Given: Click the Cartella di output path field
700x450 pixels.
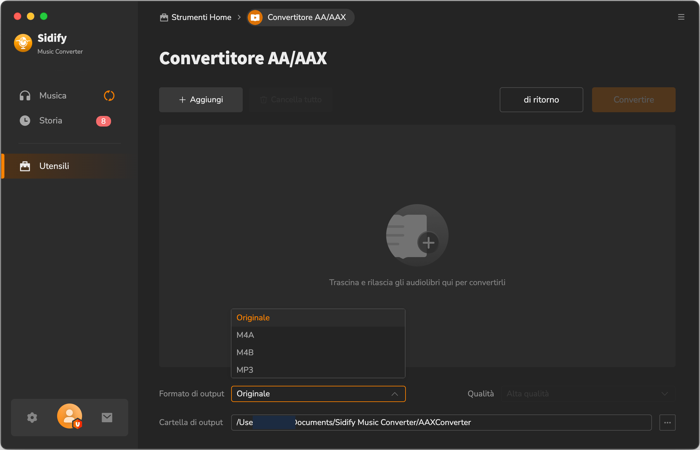Looking at the screenshot, I should [x=441, y=422].
